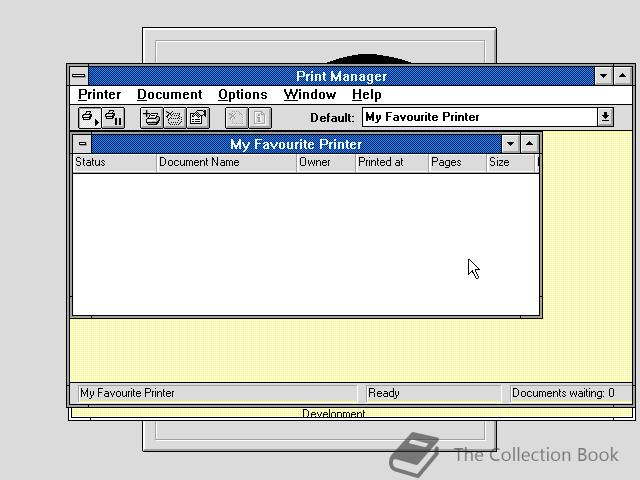Click the Document Name column header
640x480 pixels.
(x=227, y=162)
